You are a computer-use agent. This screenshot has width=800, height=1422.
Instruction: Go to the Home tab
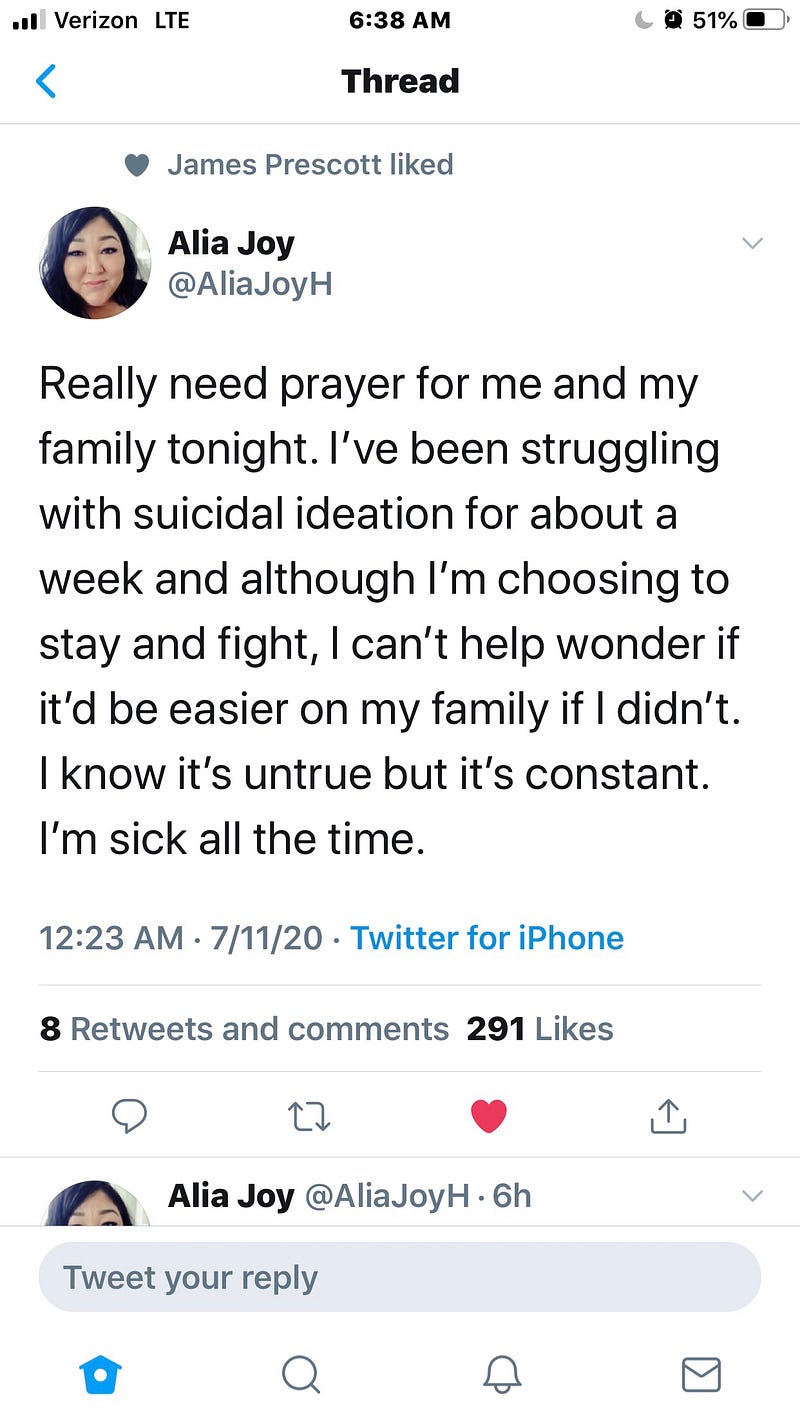[100, 1374]
